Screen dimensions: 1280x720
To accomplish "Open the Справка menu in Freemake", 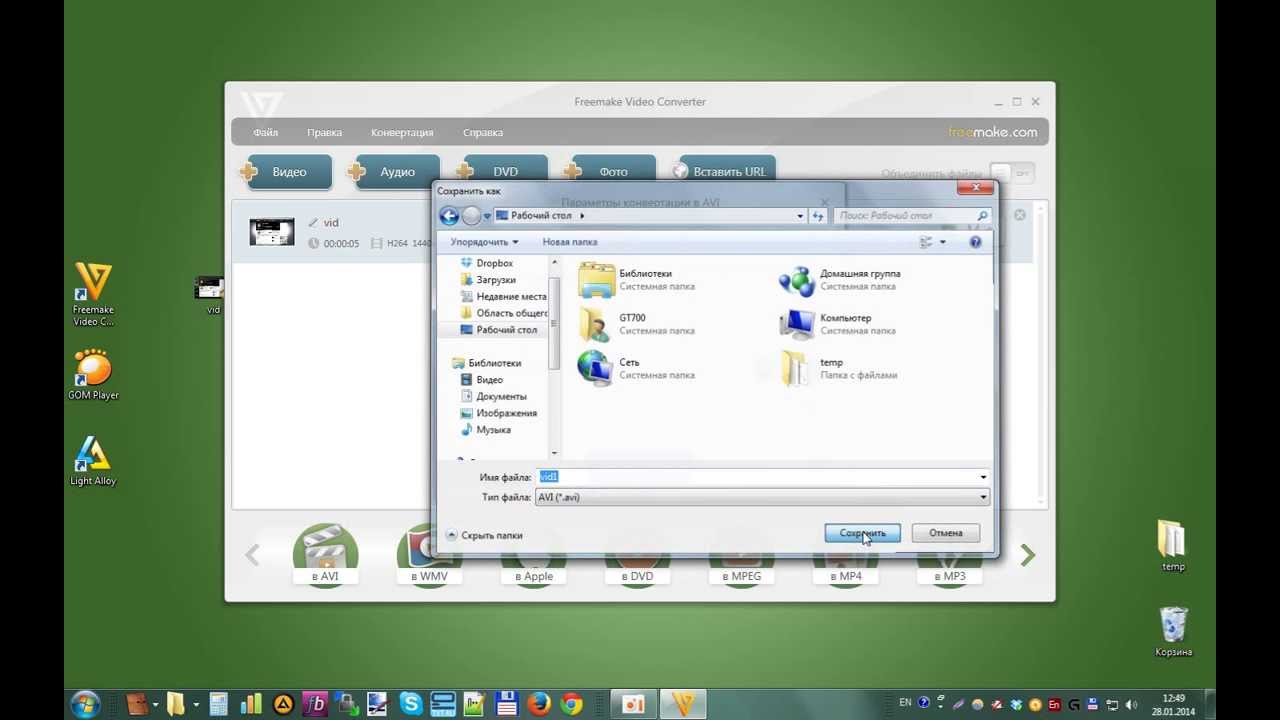I will click(483, 132).
